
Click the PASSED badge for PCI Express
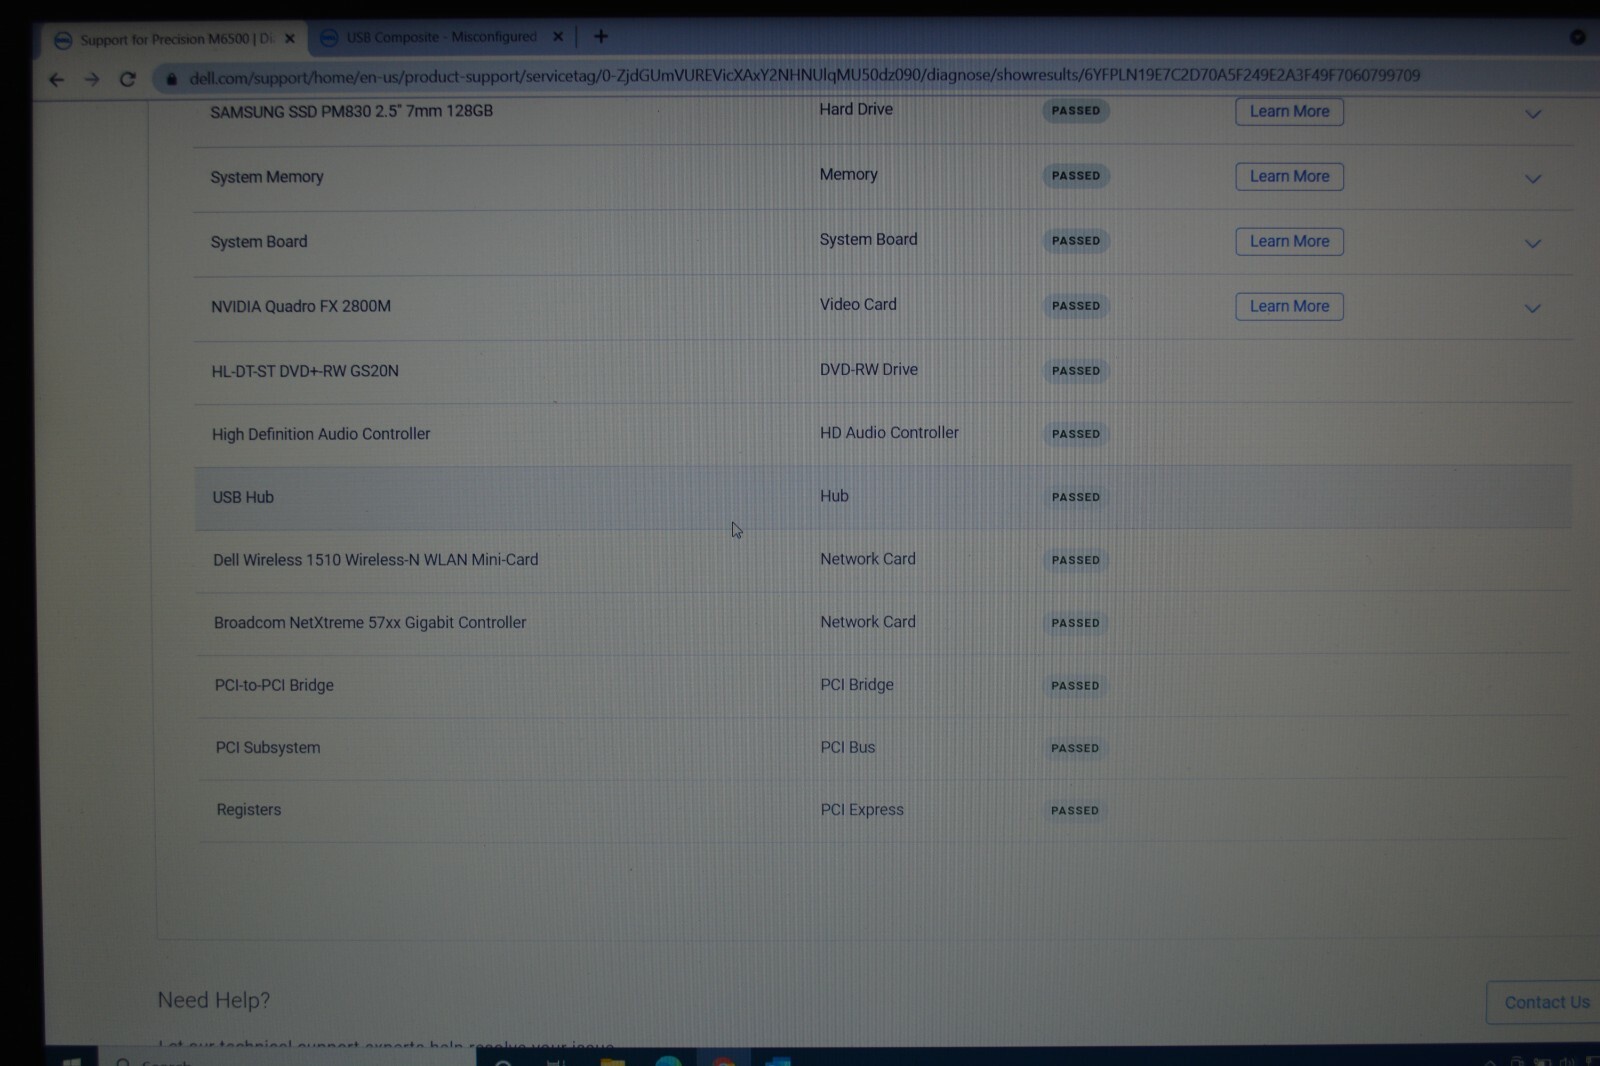click(1075, 811)
